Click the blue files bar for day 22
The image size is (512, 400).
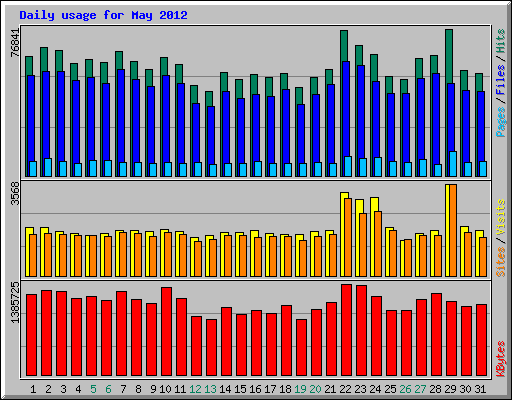tap(346, 108)
